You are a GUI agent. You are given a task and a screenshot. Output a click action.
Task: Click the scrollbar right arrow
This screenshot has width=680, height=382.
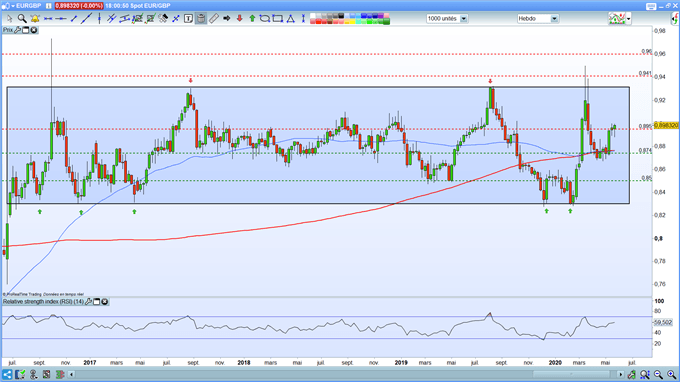click(x=621, y=374)
